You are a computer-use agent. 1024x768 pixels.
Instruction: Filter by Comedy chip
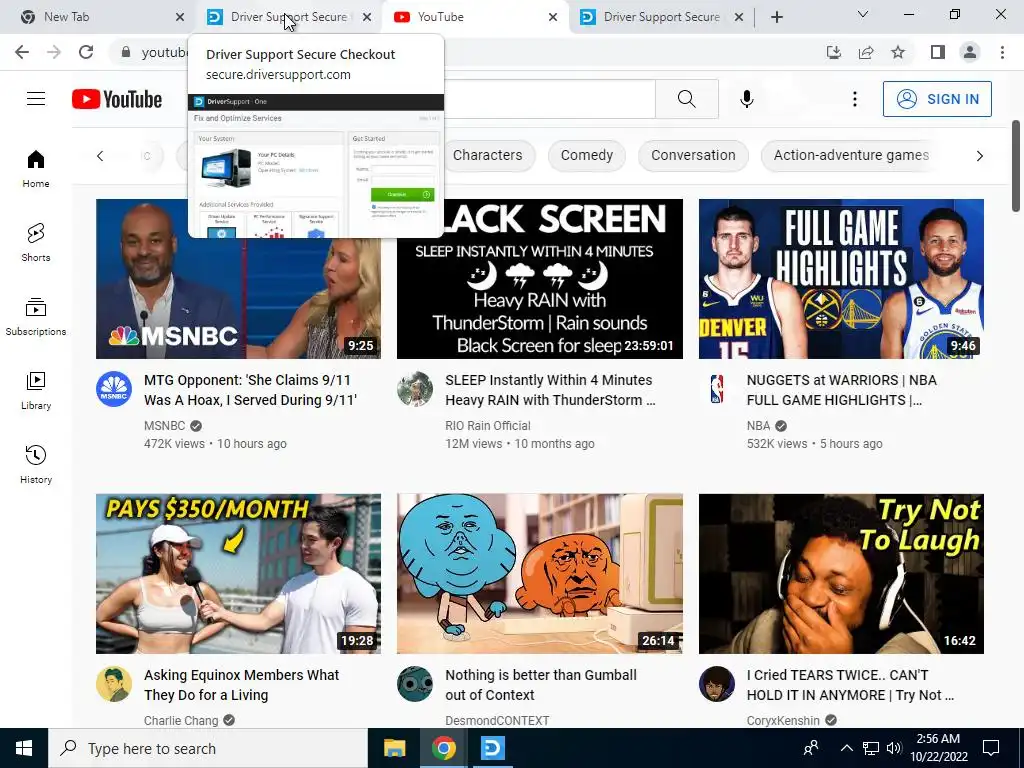pyautogui.click(x=586, y=155)
